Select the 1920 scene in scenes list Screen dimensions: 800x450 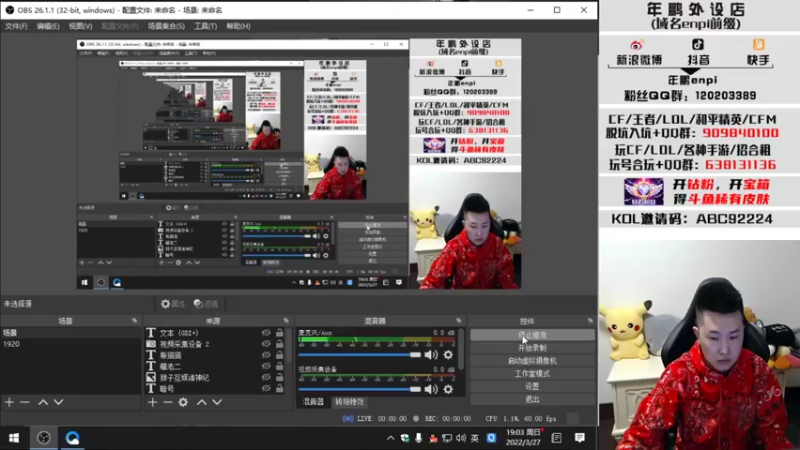click(x=70, y=344)
